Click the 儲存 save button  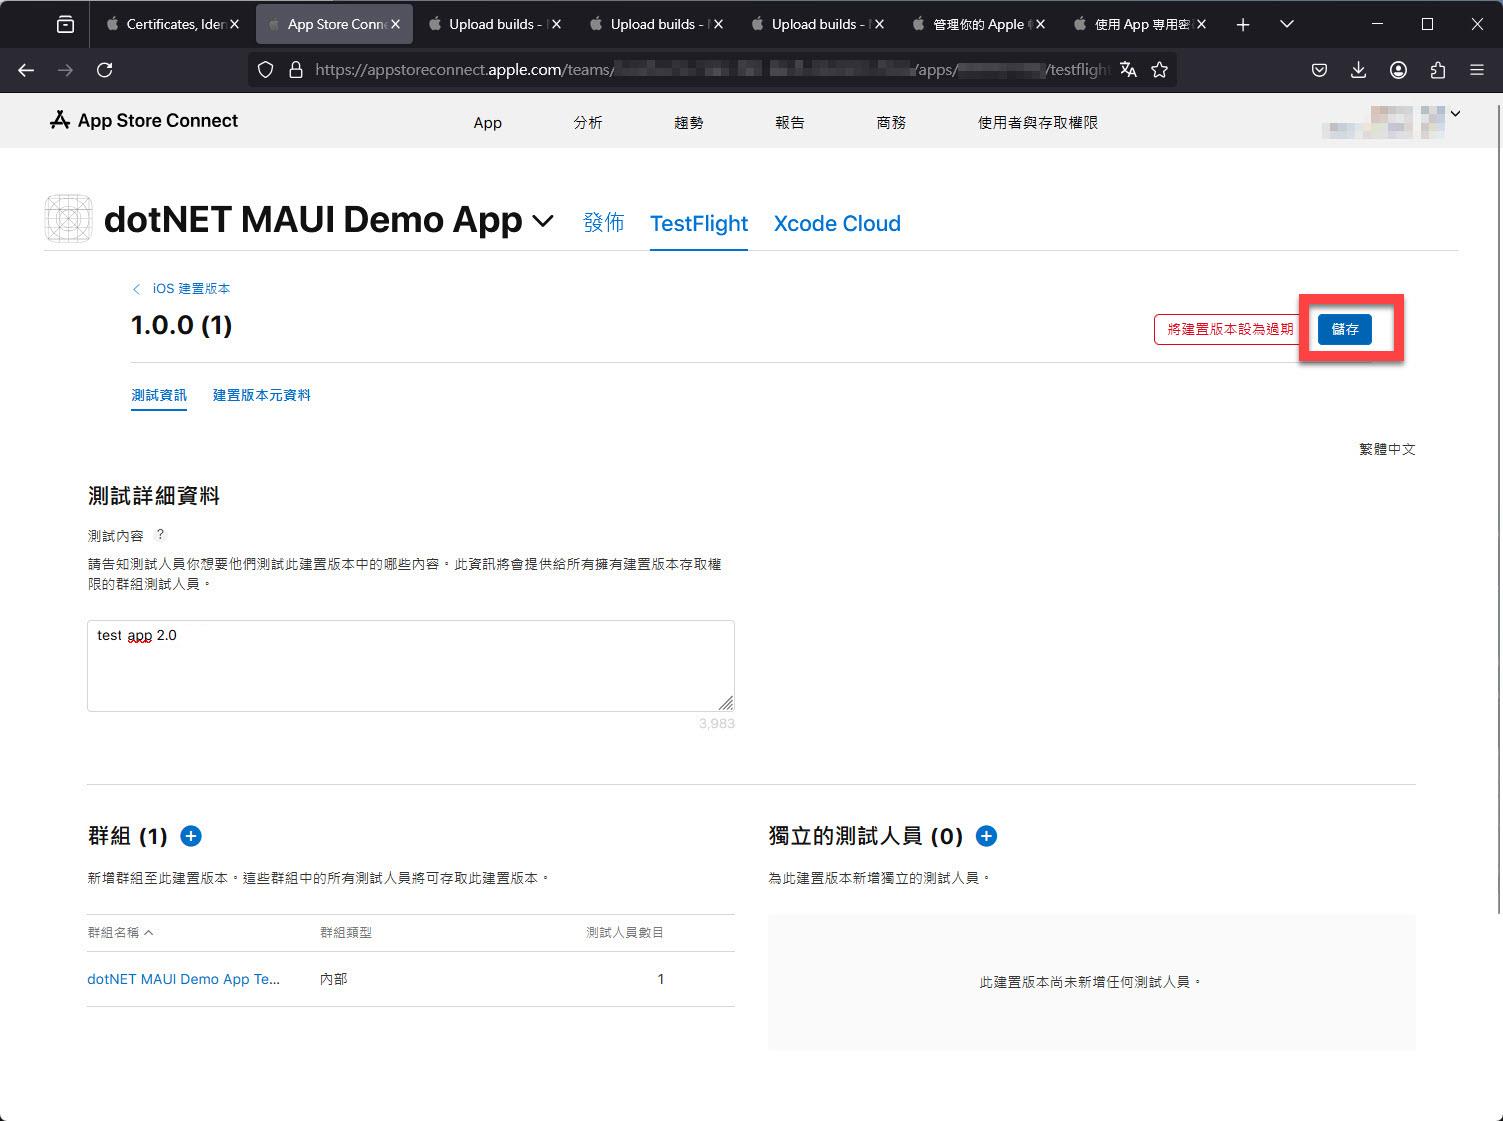tap(1344, 329)
